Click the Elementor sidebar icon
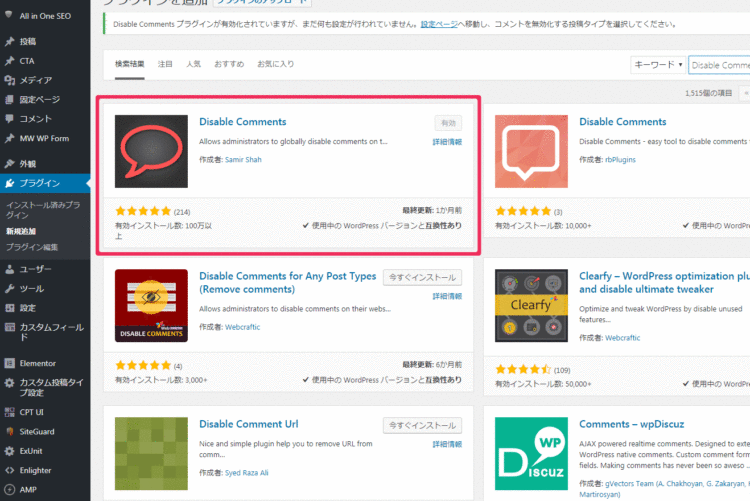750x501 pixels. tap(9, 363)
